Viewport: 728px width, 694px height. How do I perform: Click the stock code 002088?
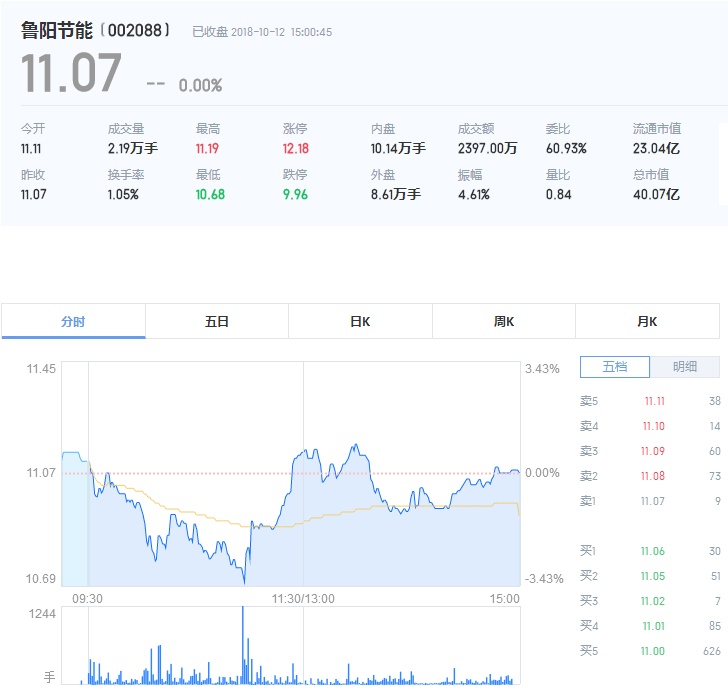pyautogui.click(x=135, y=31)
